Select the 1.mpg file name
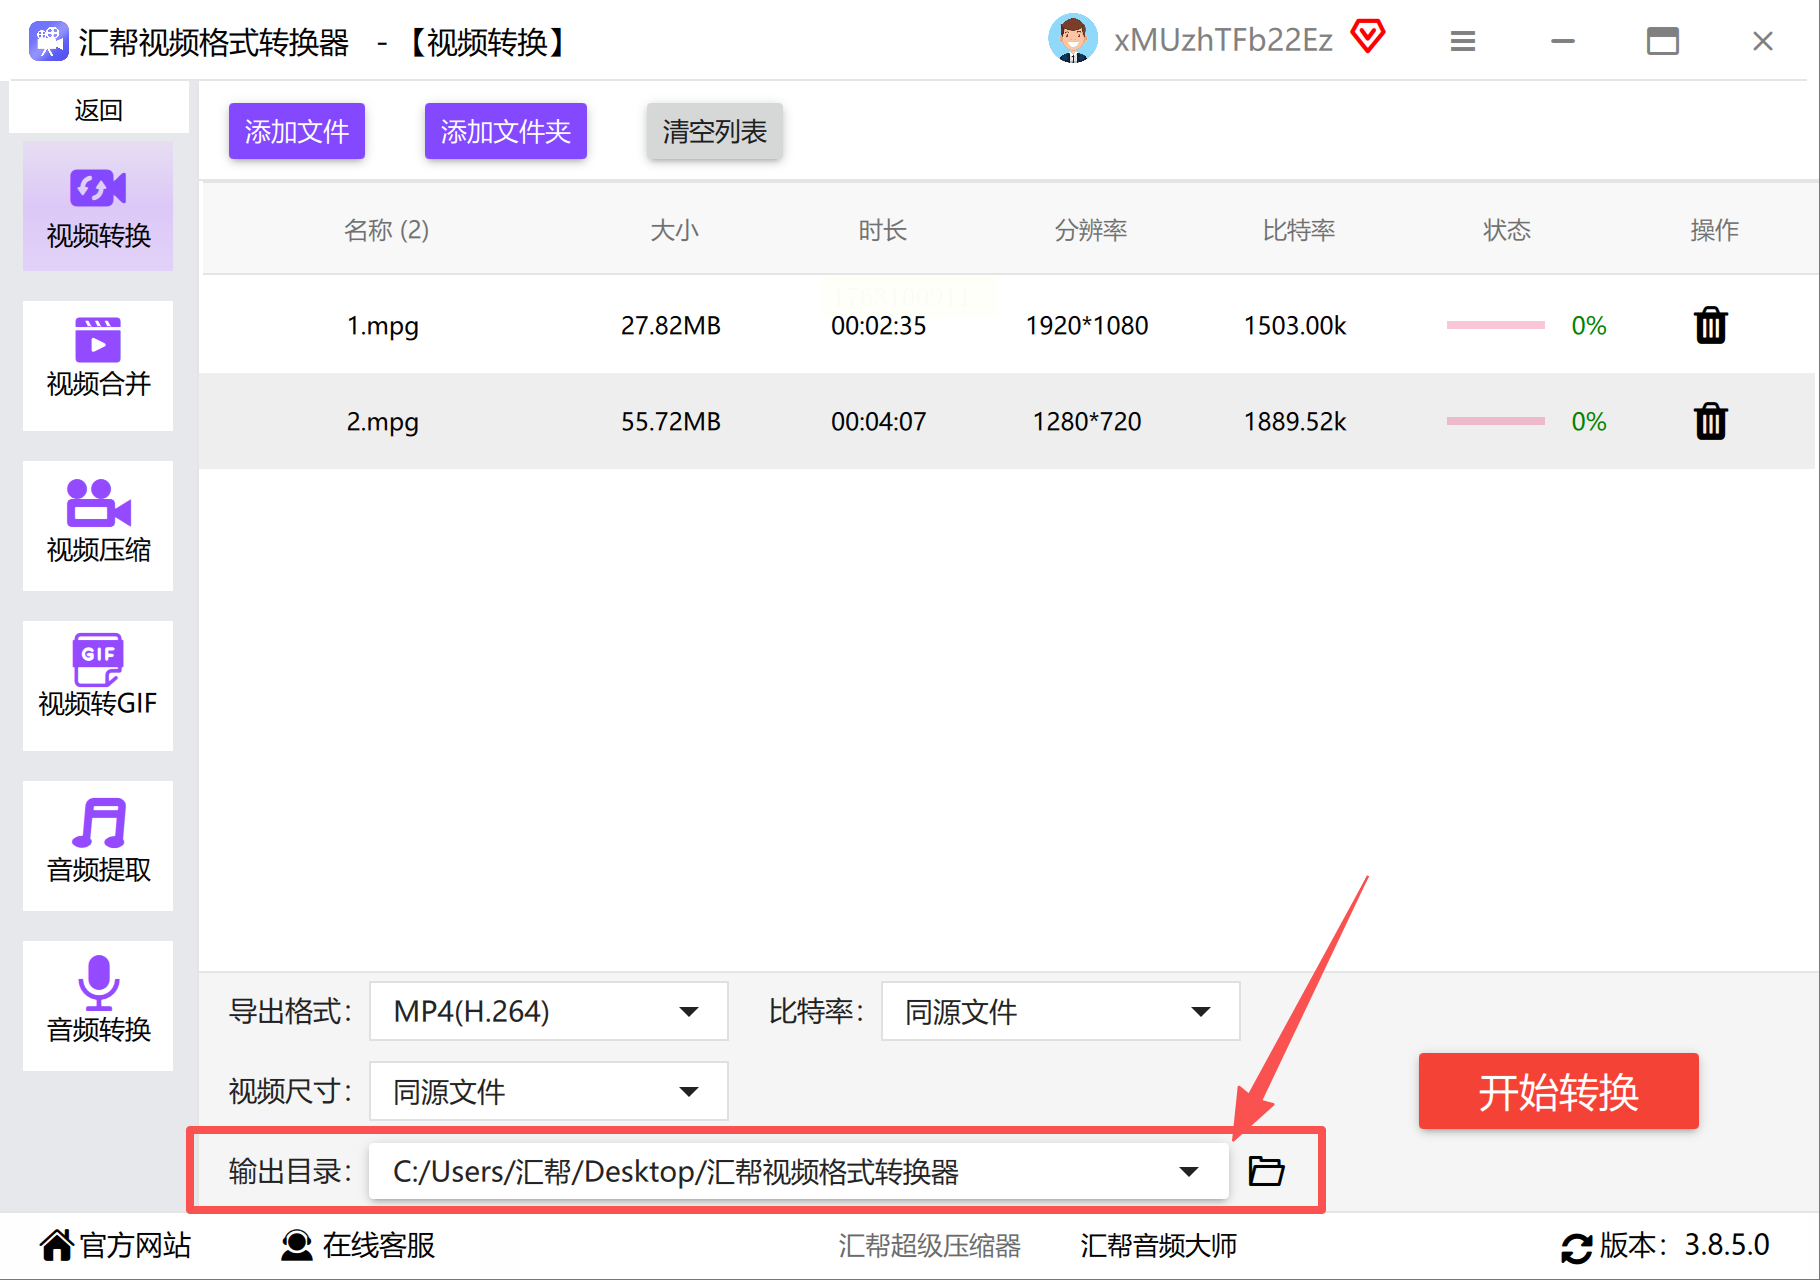The width and height of the screenshot is (1820, 1280). pyautogui.click(x=382, y=326)
